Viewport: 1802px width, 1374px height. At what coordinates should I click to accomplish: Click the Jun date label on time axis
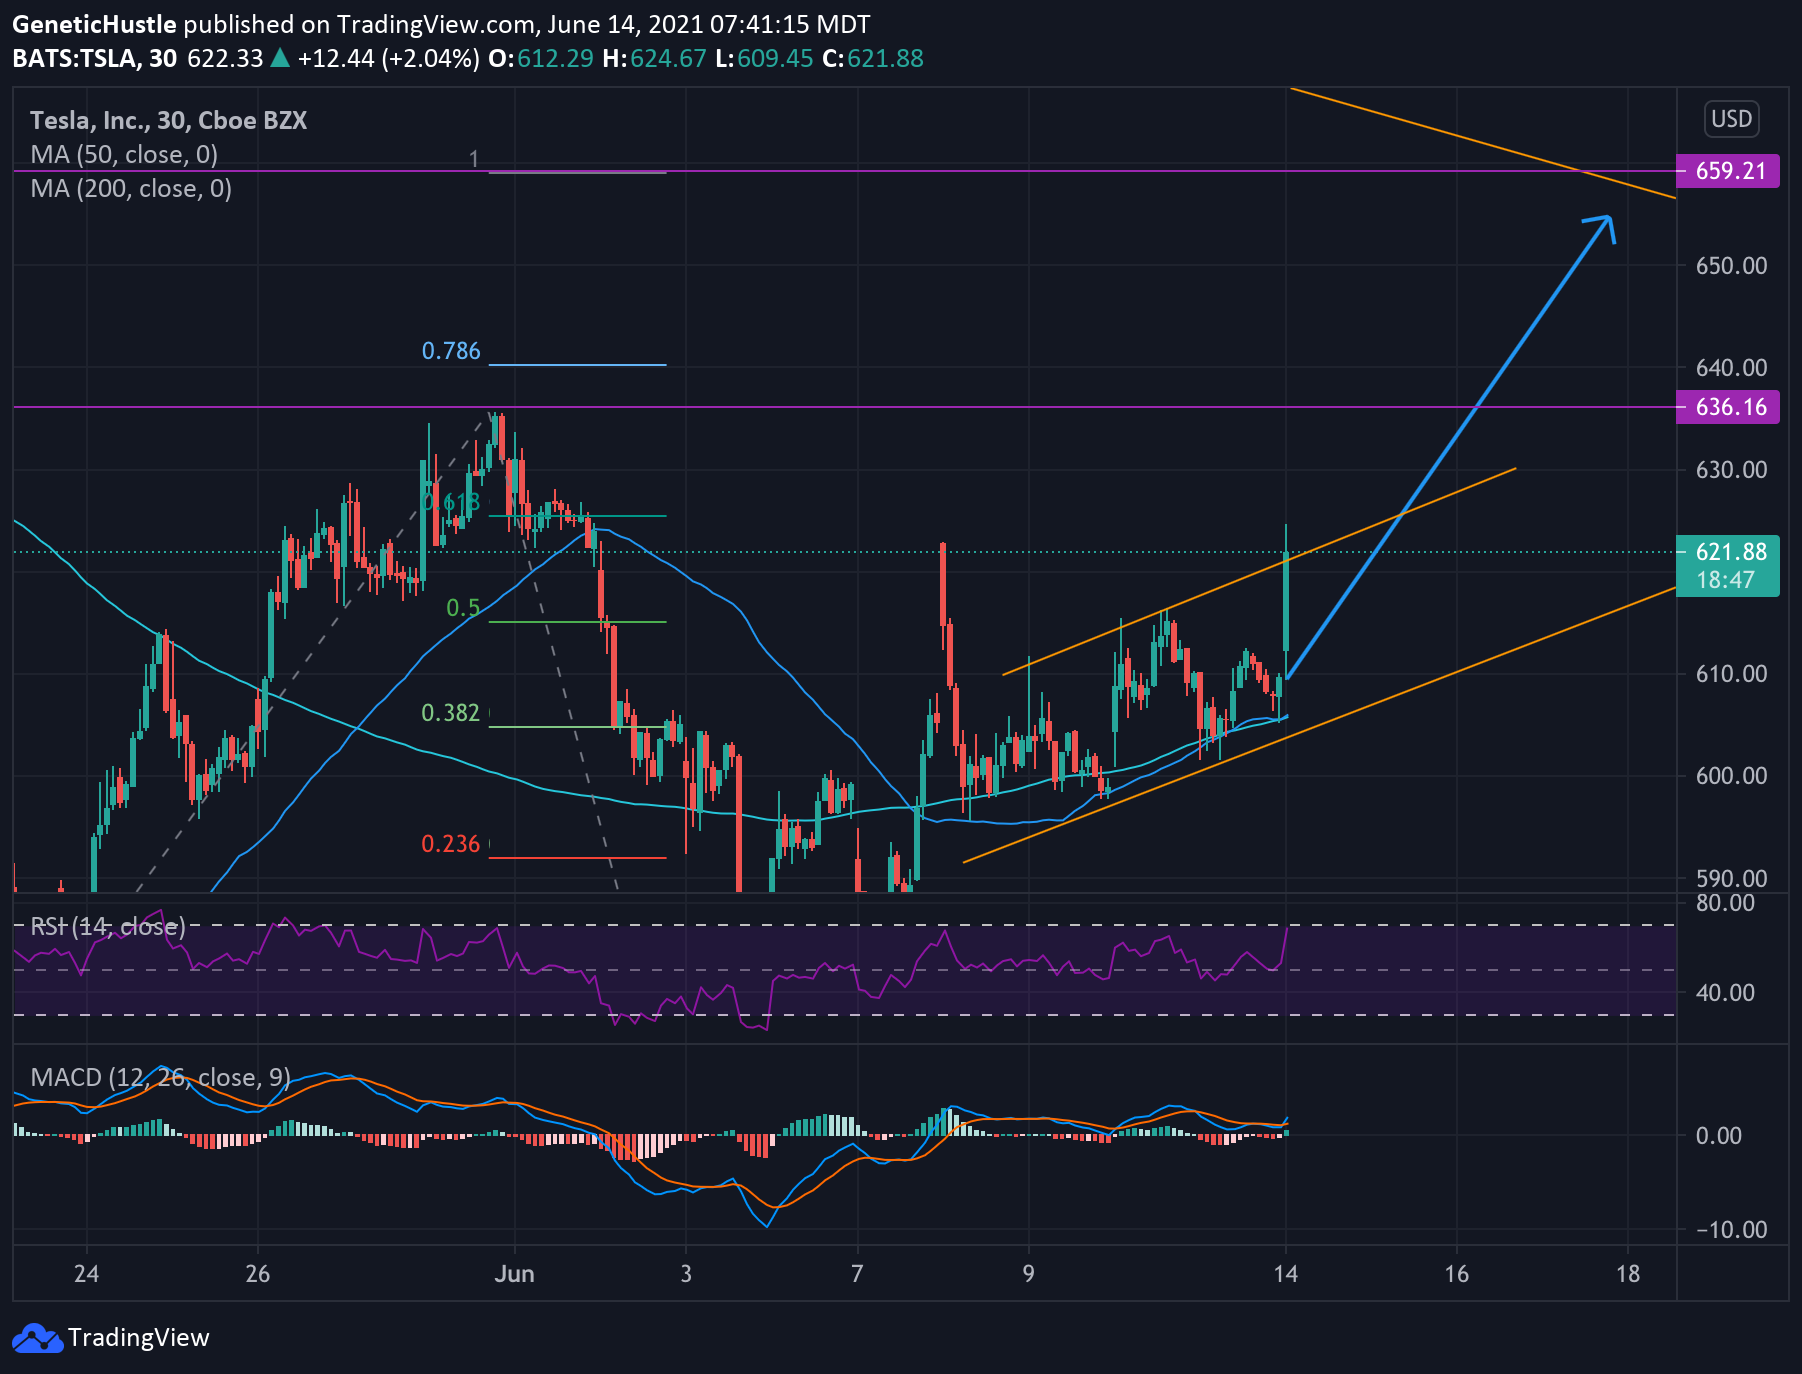[x=515, y=1274]
